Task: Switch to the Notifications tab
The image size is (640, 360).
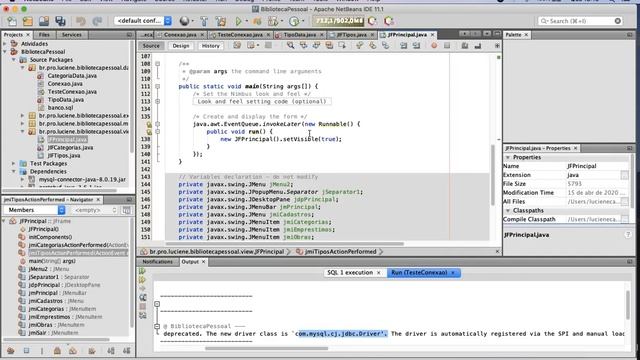Action: click(x=158, y=262)
